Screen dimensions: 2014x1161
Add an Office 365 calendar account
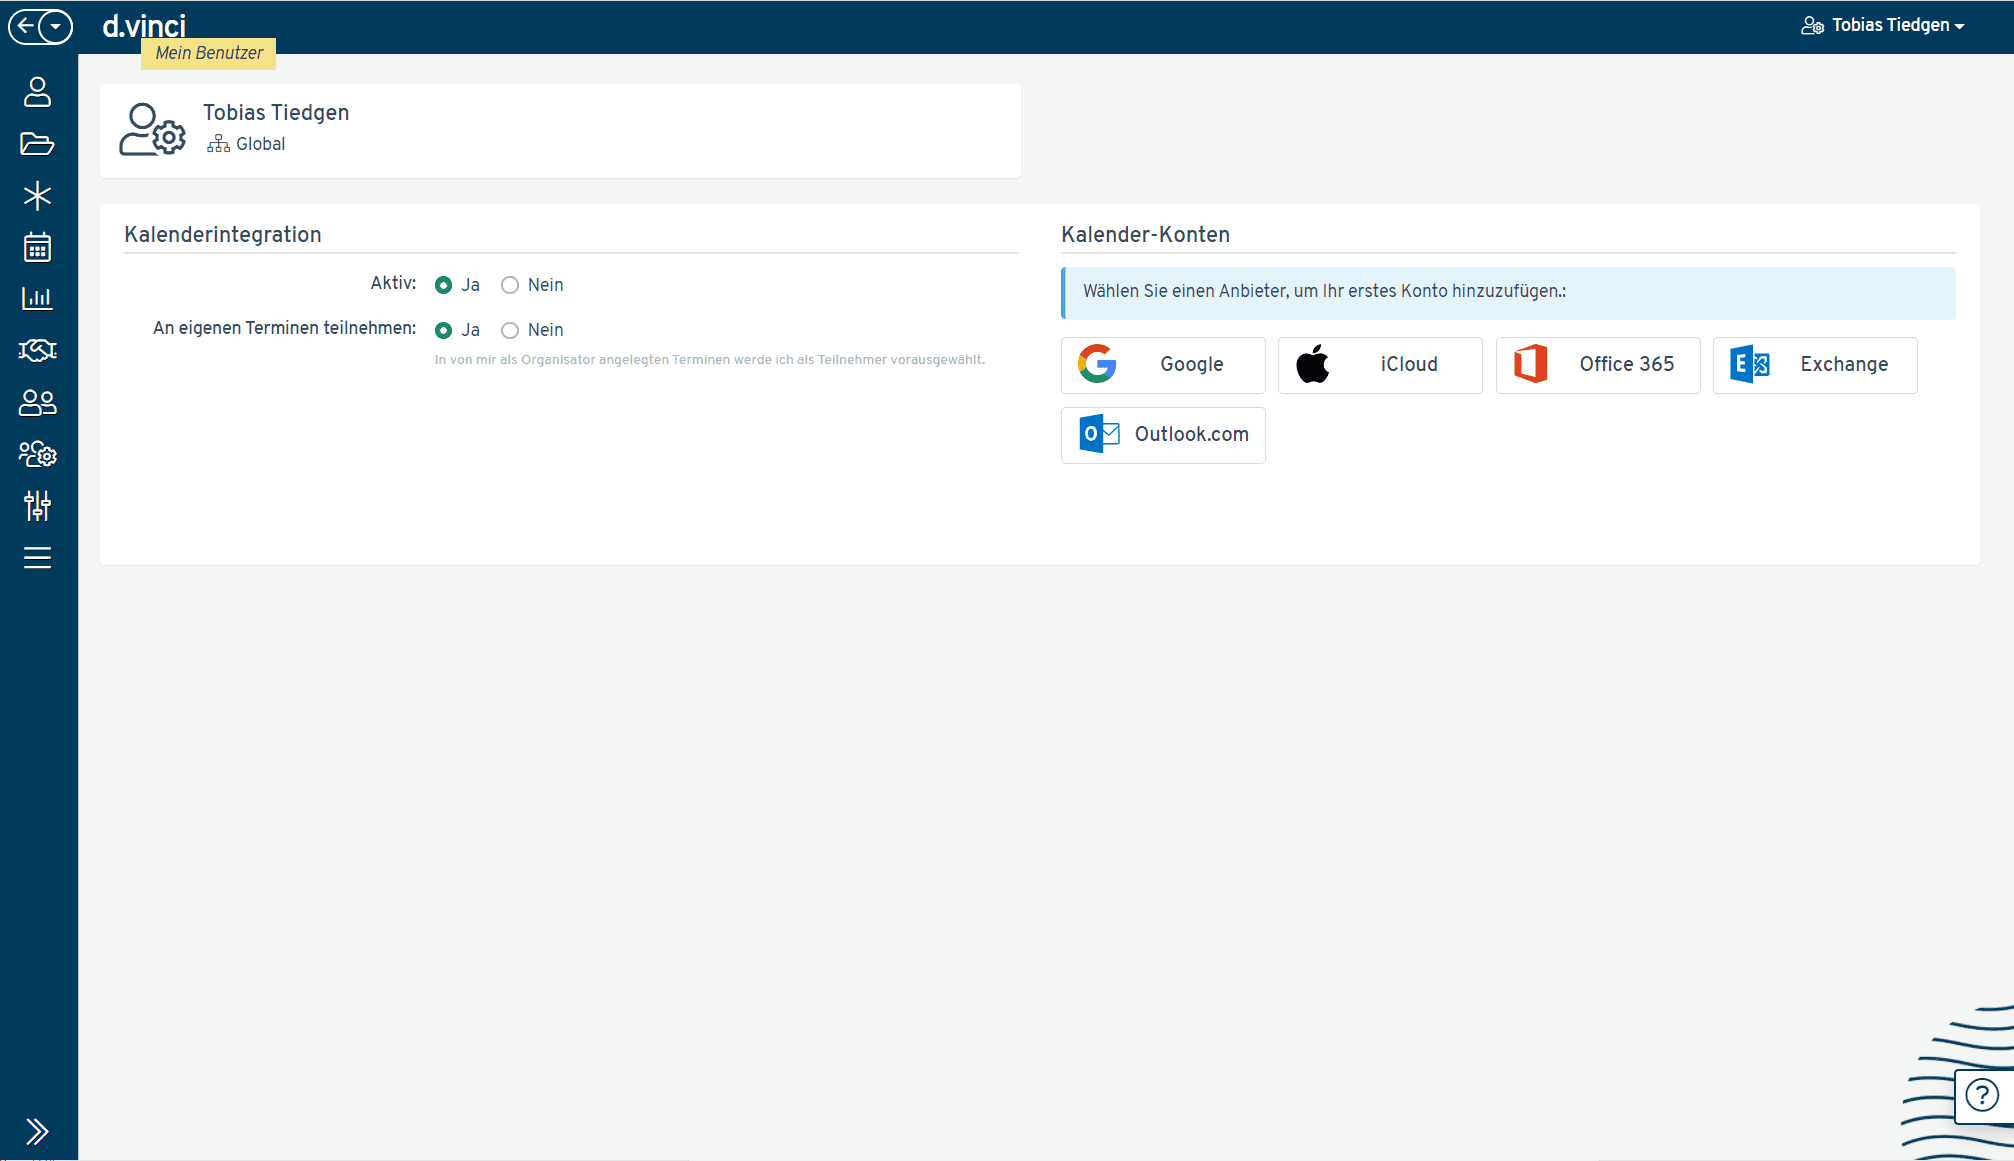coord(1597,365)
